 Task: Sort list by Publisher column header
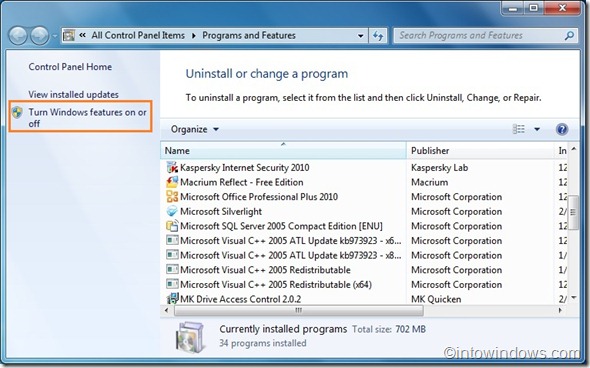click(x=480, y=151)
